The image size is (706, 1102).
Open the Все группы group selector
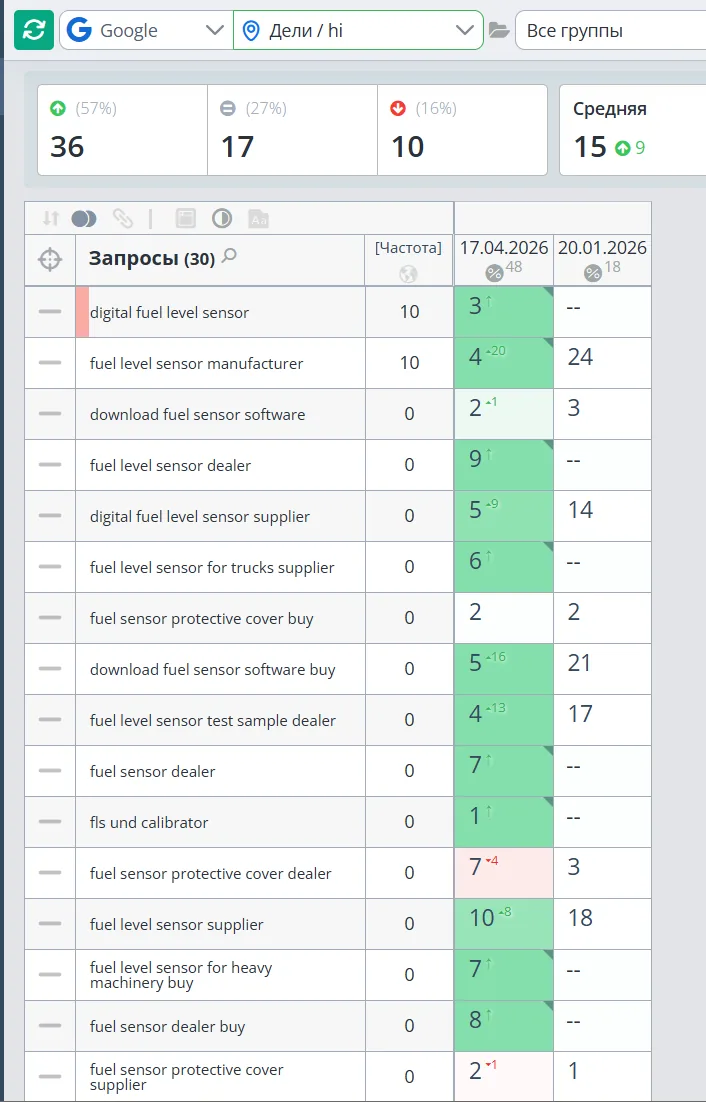(610, 30)
